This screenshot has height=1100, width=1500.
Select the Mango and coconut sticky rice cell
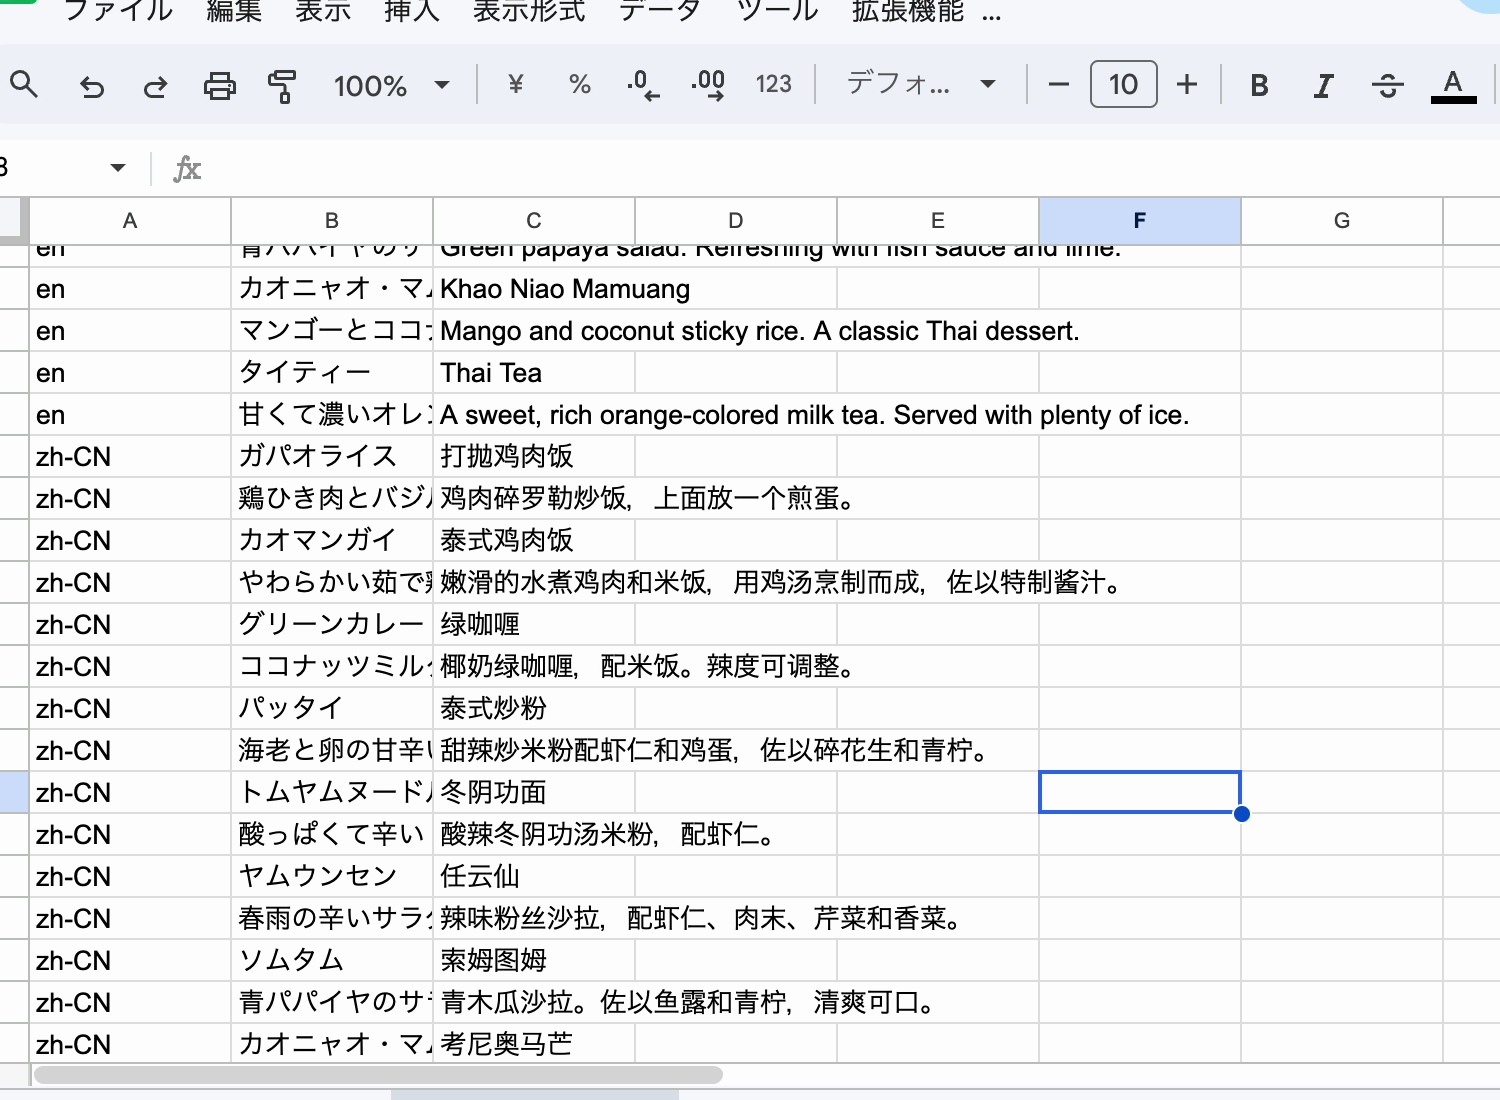(x=534, y=331)
